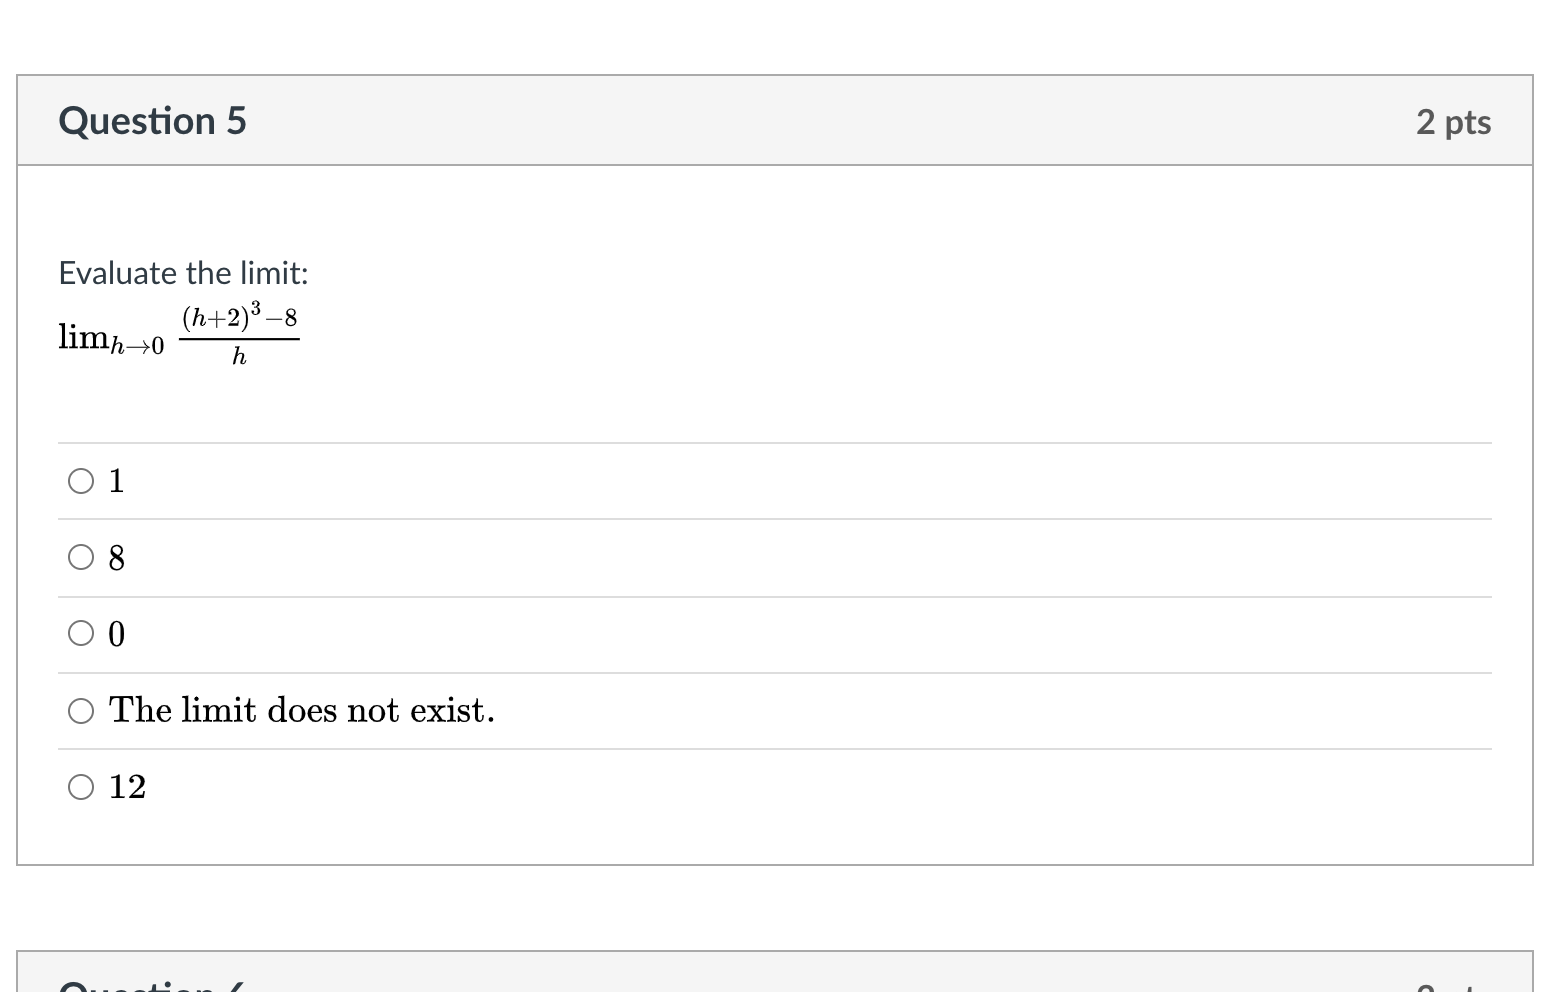Image resolution: width=1554 pixels, height=992 pixels.
Task: Click the limit expression formula
Action: point(178,334)
